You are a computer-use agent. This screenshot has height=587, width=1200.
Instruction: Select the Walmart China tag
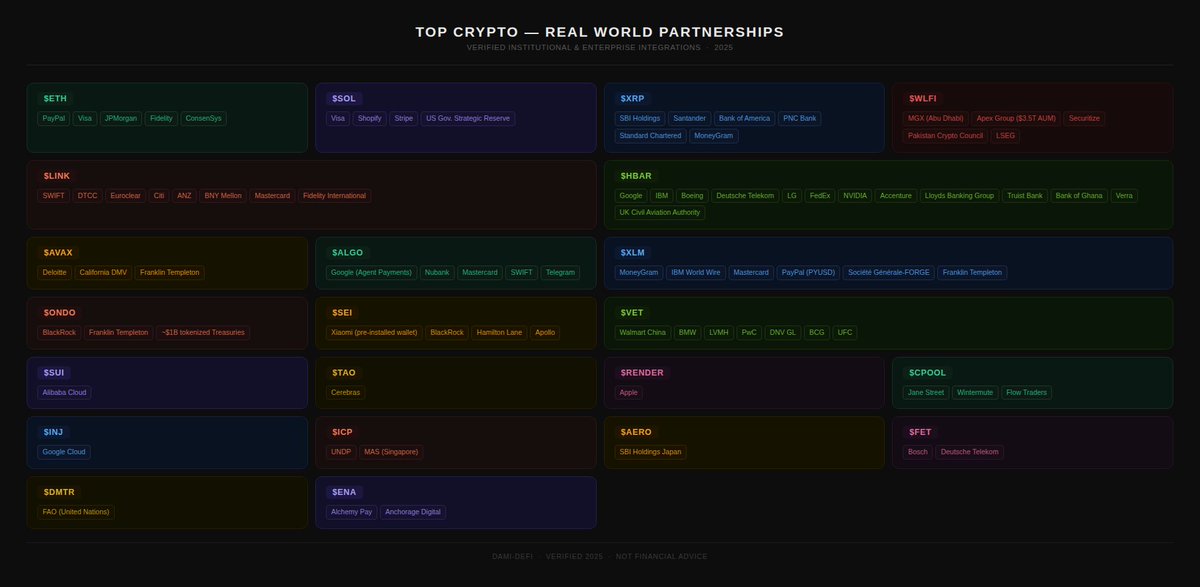643,332
